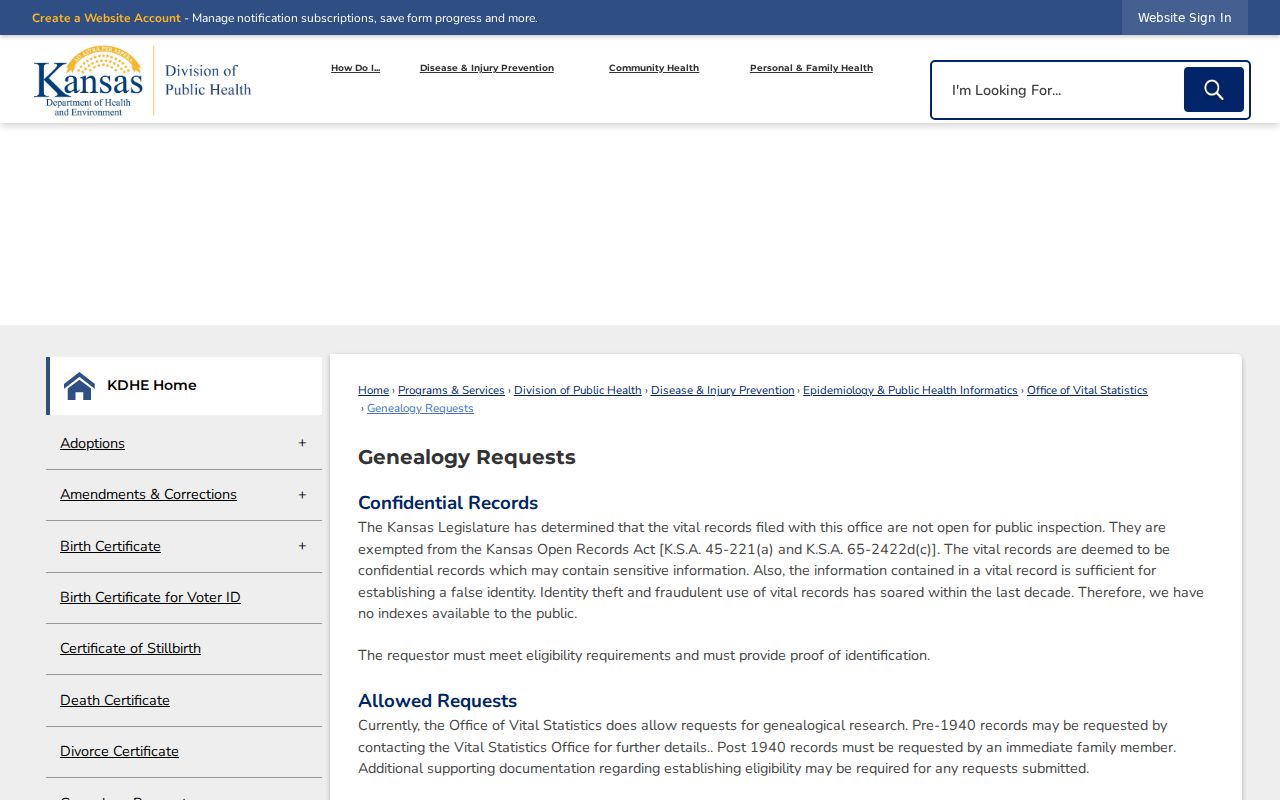Click Programs & Services breadcrumb

click(x=451, y=390)
